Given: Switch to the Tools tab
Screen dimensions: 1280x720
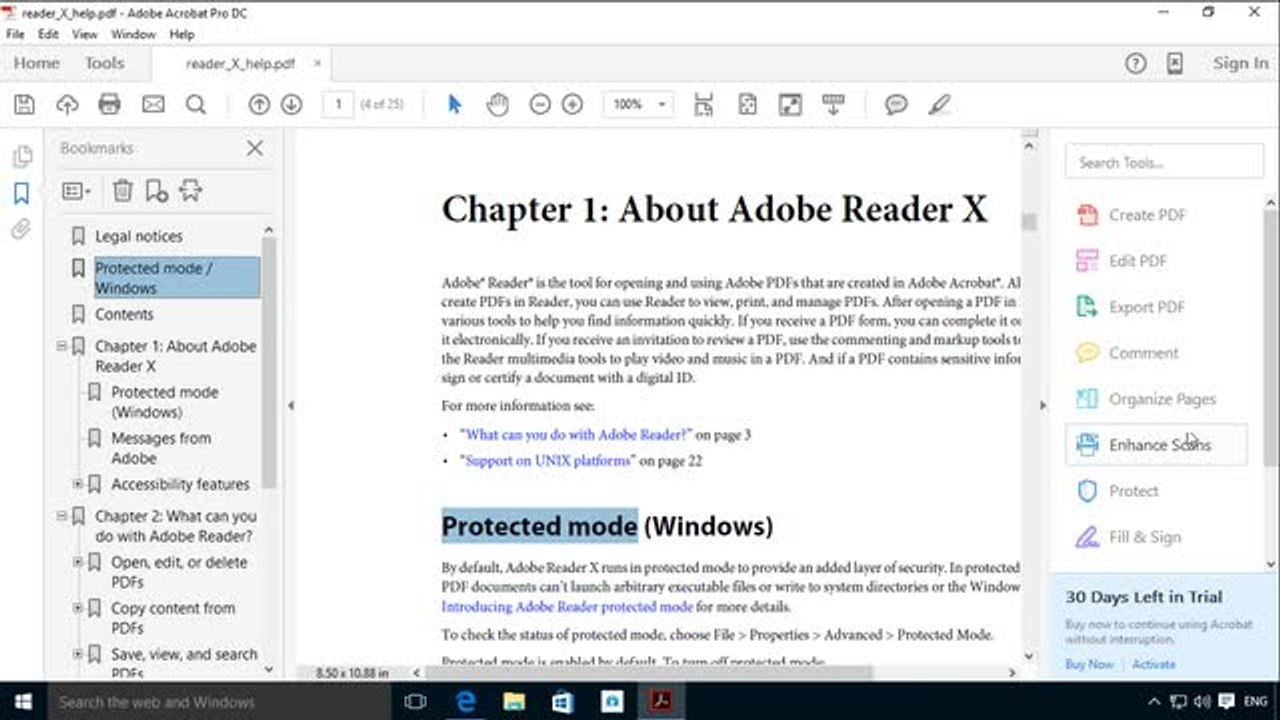Looking at the screenshot, I should 104,63.
